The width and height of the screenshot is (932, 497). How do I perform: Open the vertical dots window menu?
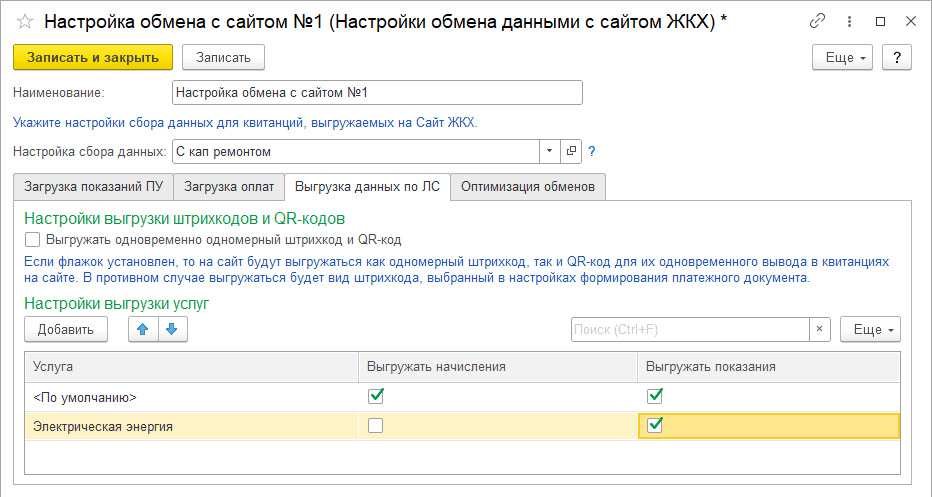click(849, 21)
